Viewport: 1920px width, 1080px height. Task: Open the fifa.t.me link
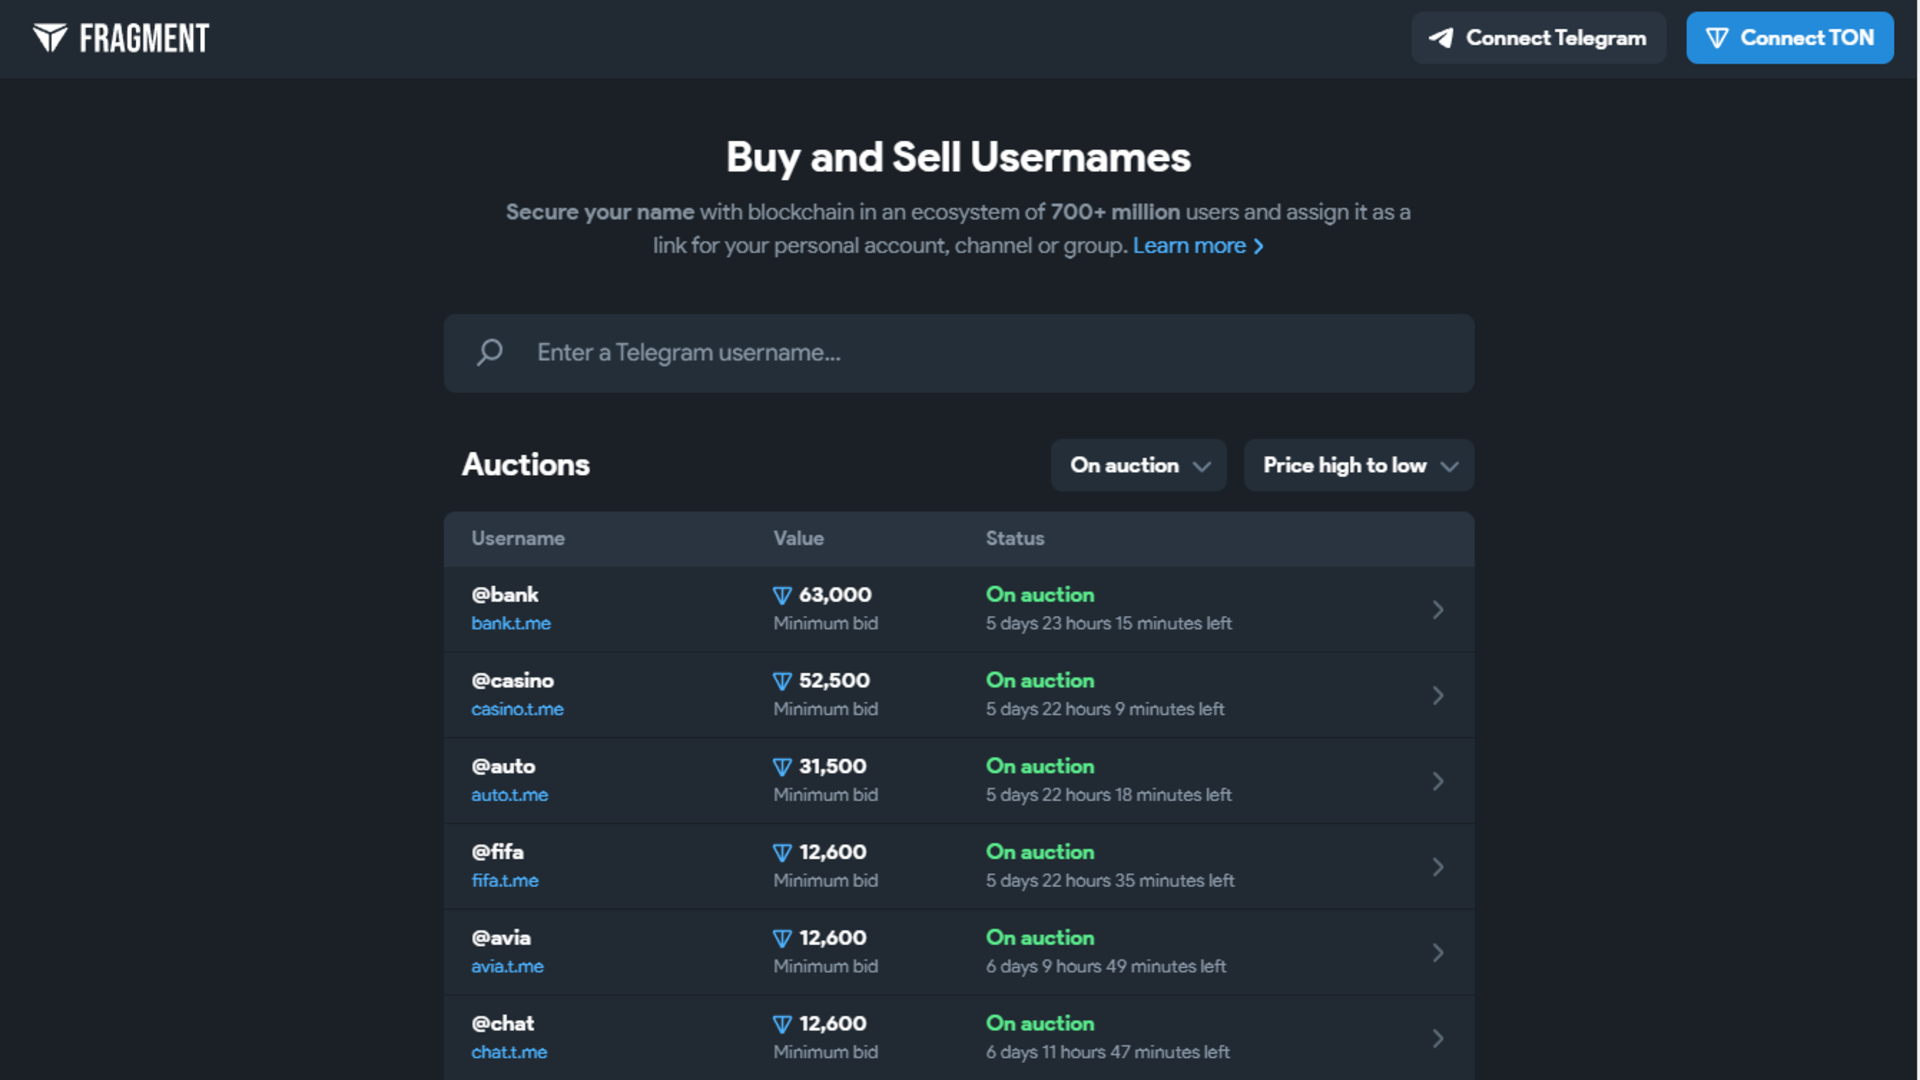505,881
